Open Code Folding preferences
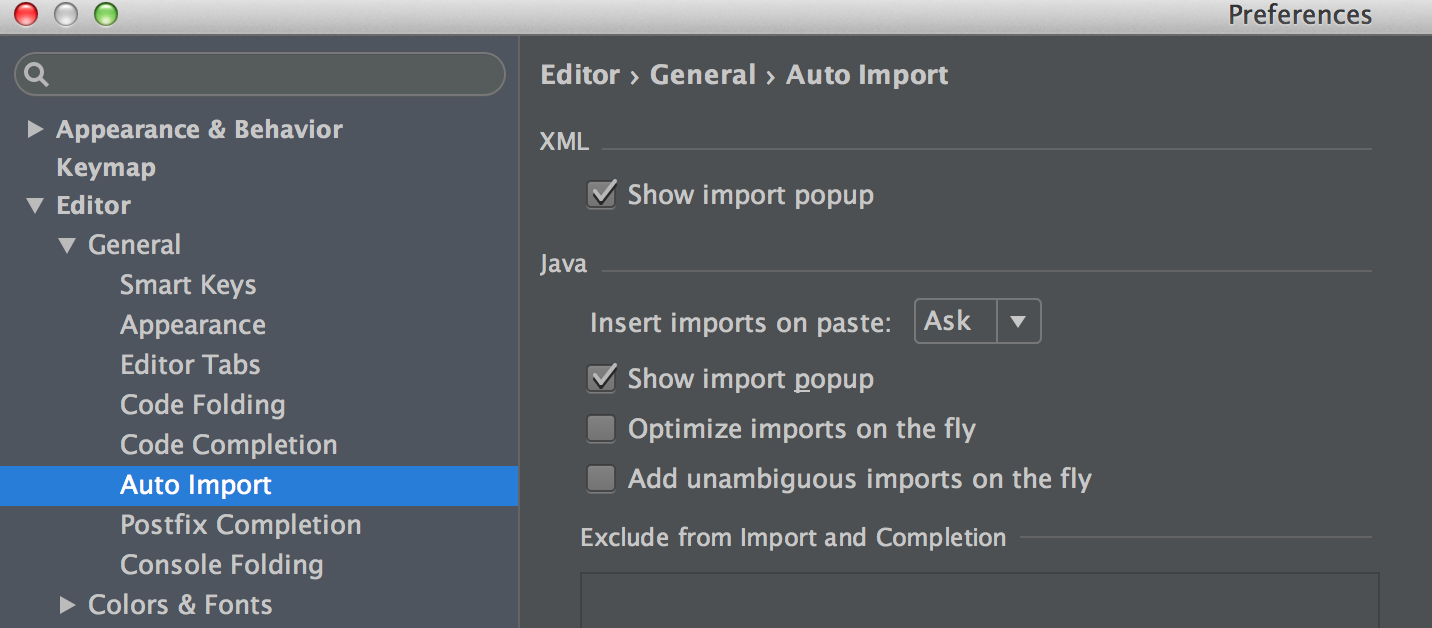Image resolution: width=1432 pixels, height=628 pixels. click(x=202, y=405)
